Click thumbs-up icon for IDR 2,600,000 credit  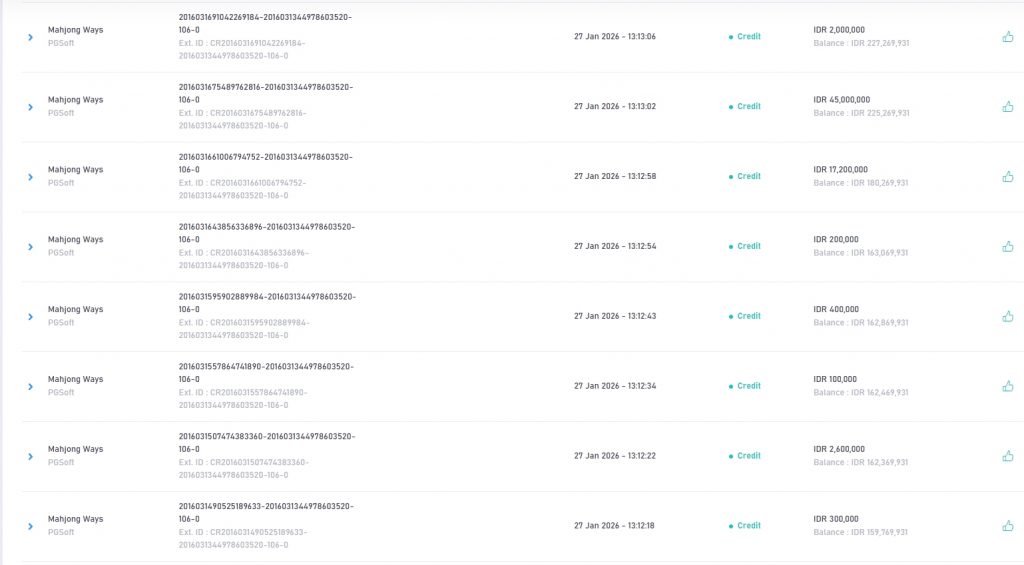(1007, 456)
